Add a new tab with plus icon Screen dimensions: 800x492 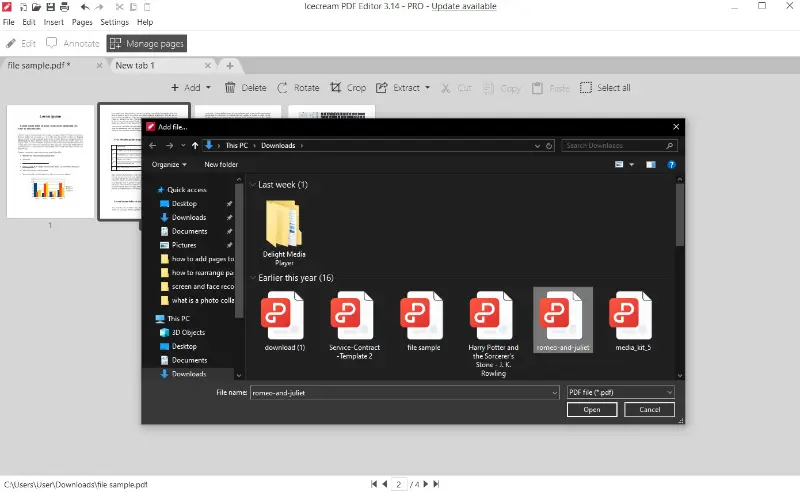(230, 65)
